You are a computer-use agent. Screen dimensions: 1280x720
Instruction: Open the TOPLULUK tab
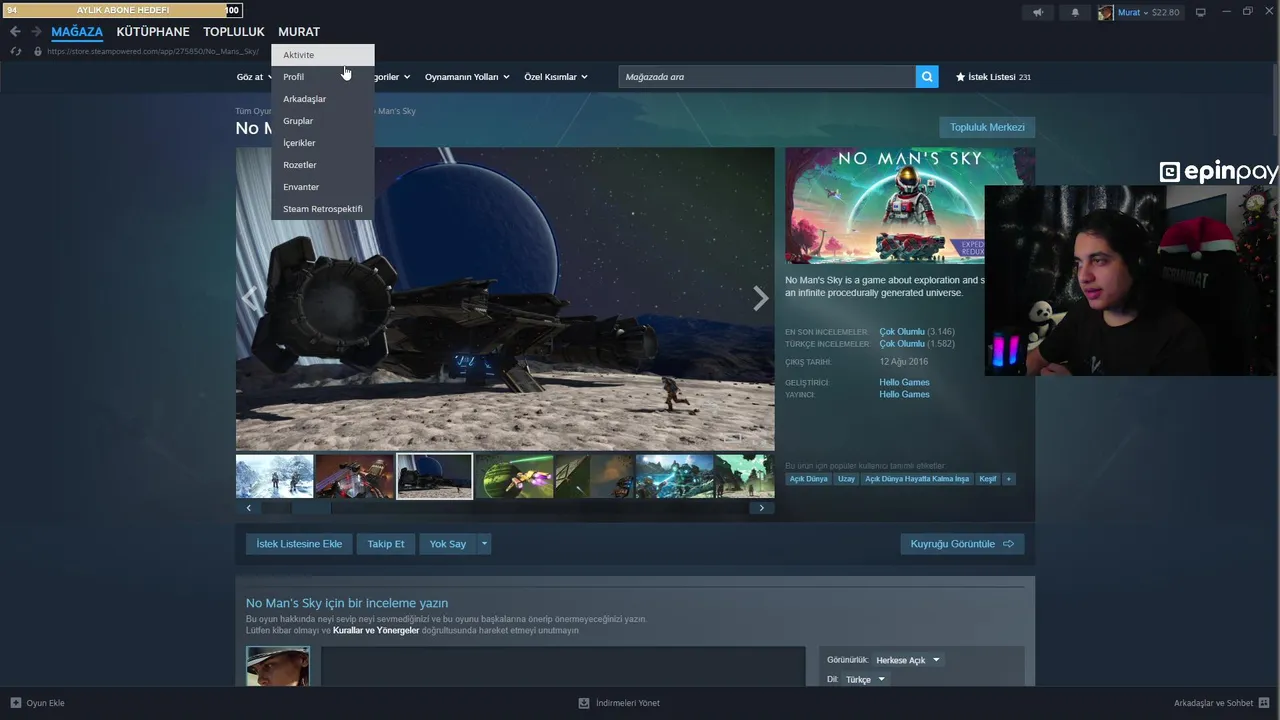(x=234, y=32)
